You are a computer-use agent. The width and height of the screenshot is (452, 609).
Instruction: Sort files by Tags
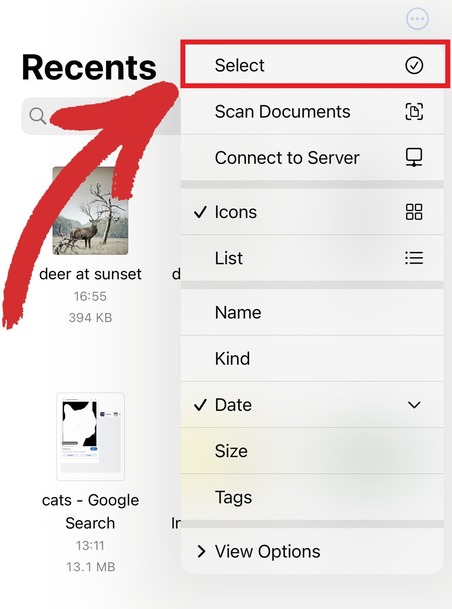pos(312,497)
